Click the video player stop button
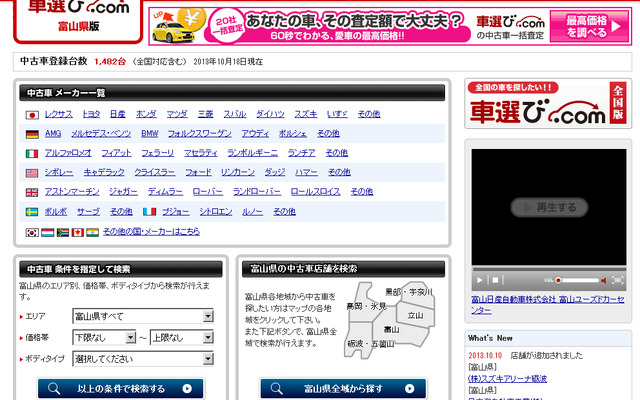The width and height of the screenshot is (640, 400). (495, 280)
